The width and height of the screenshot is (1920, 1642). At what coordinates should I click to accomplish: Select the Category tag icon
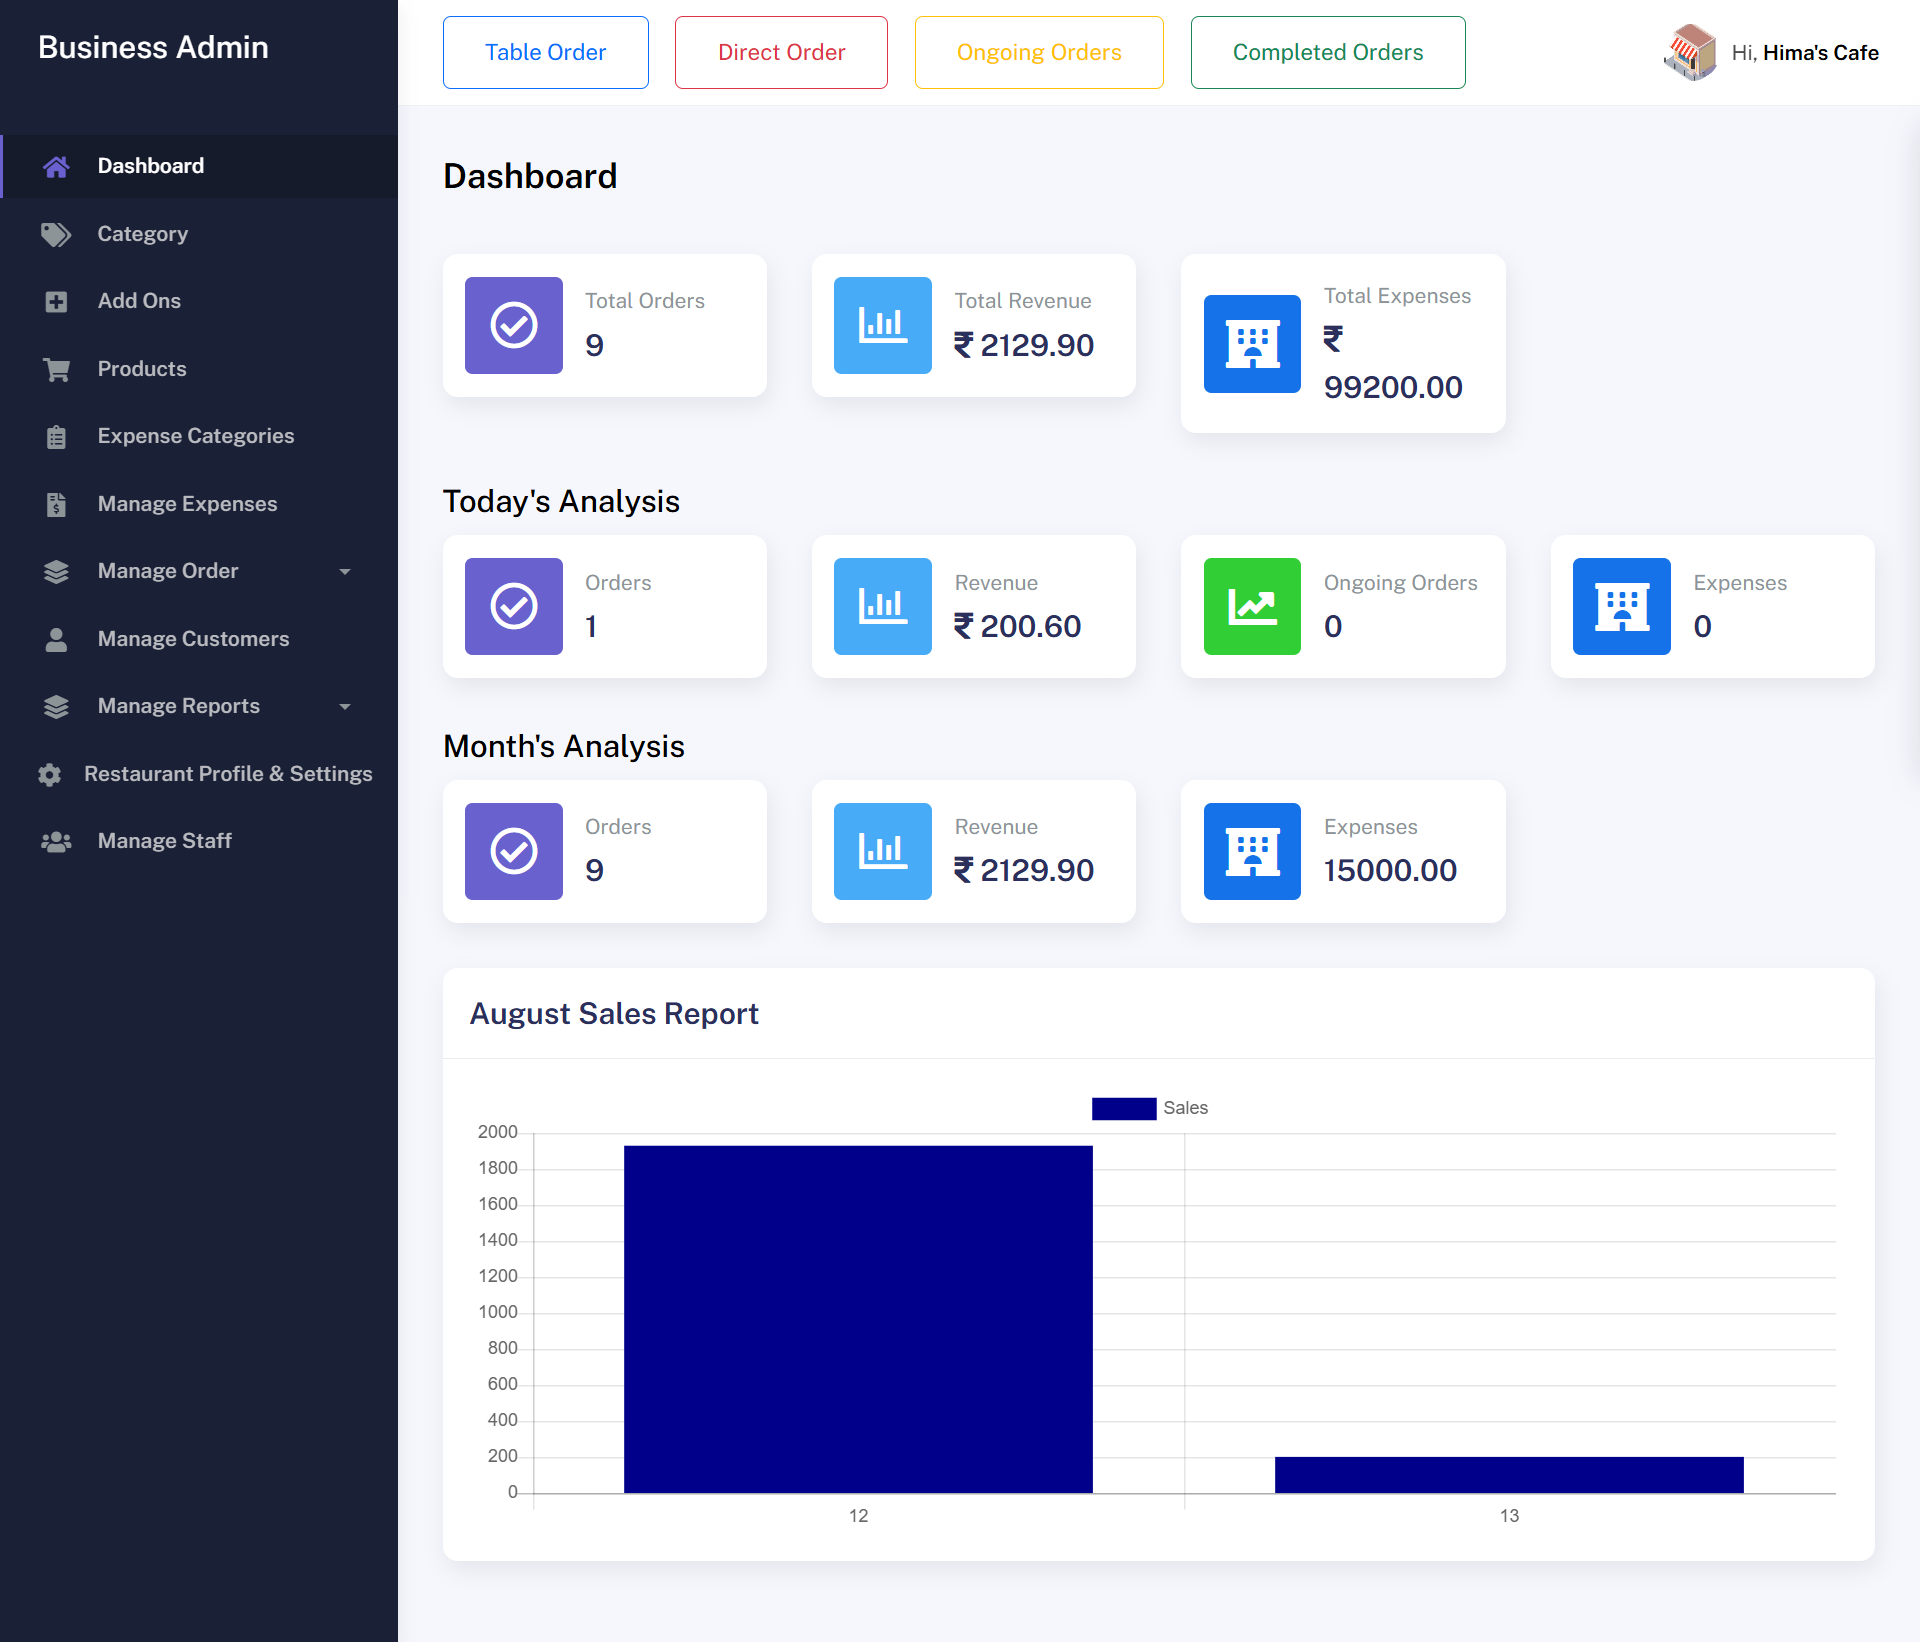[56, 234]
